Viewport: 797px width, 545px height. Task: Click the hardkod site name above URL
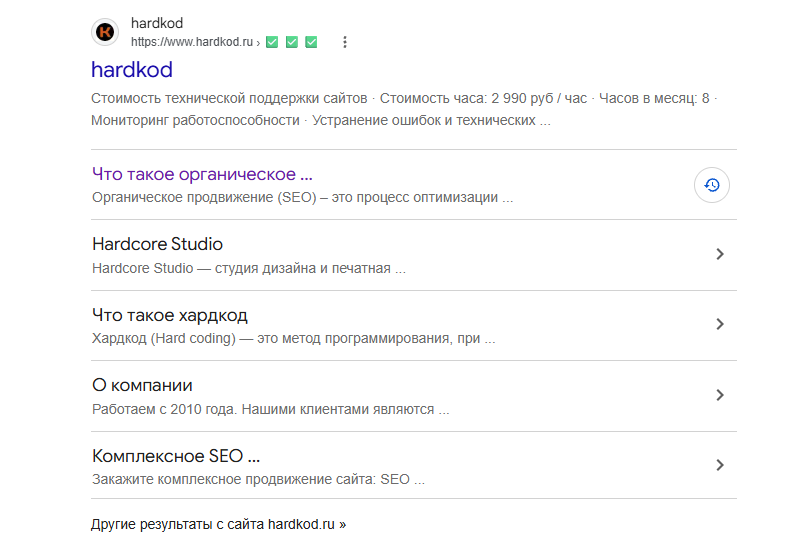click(157, 23)
